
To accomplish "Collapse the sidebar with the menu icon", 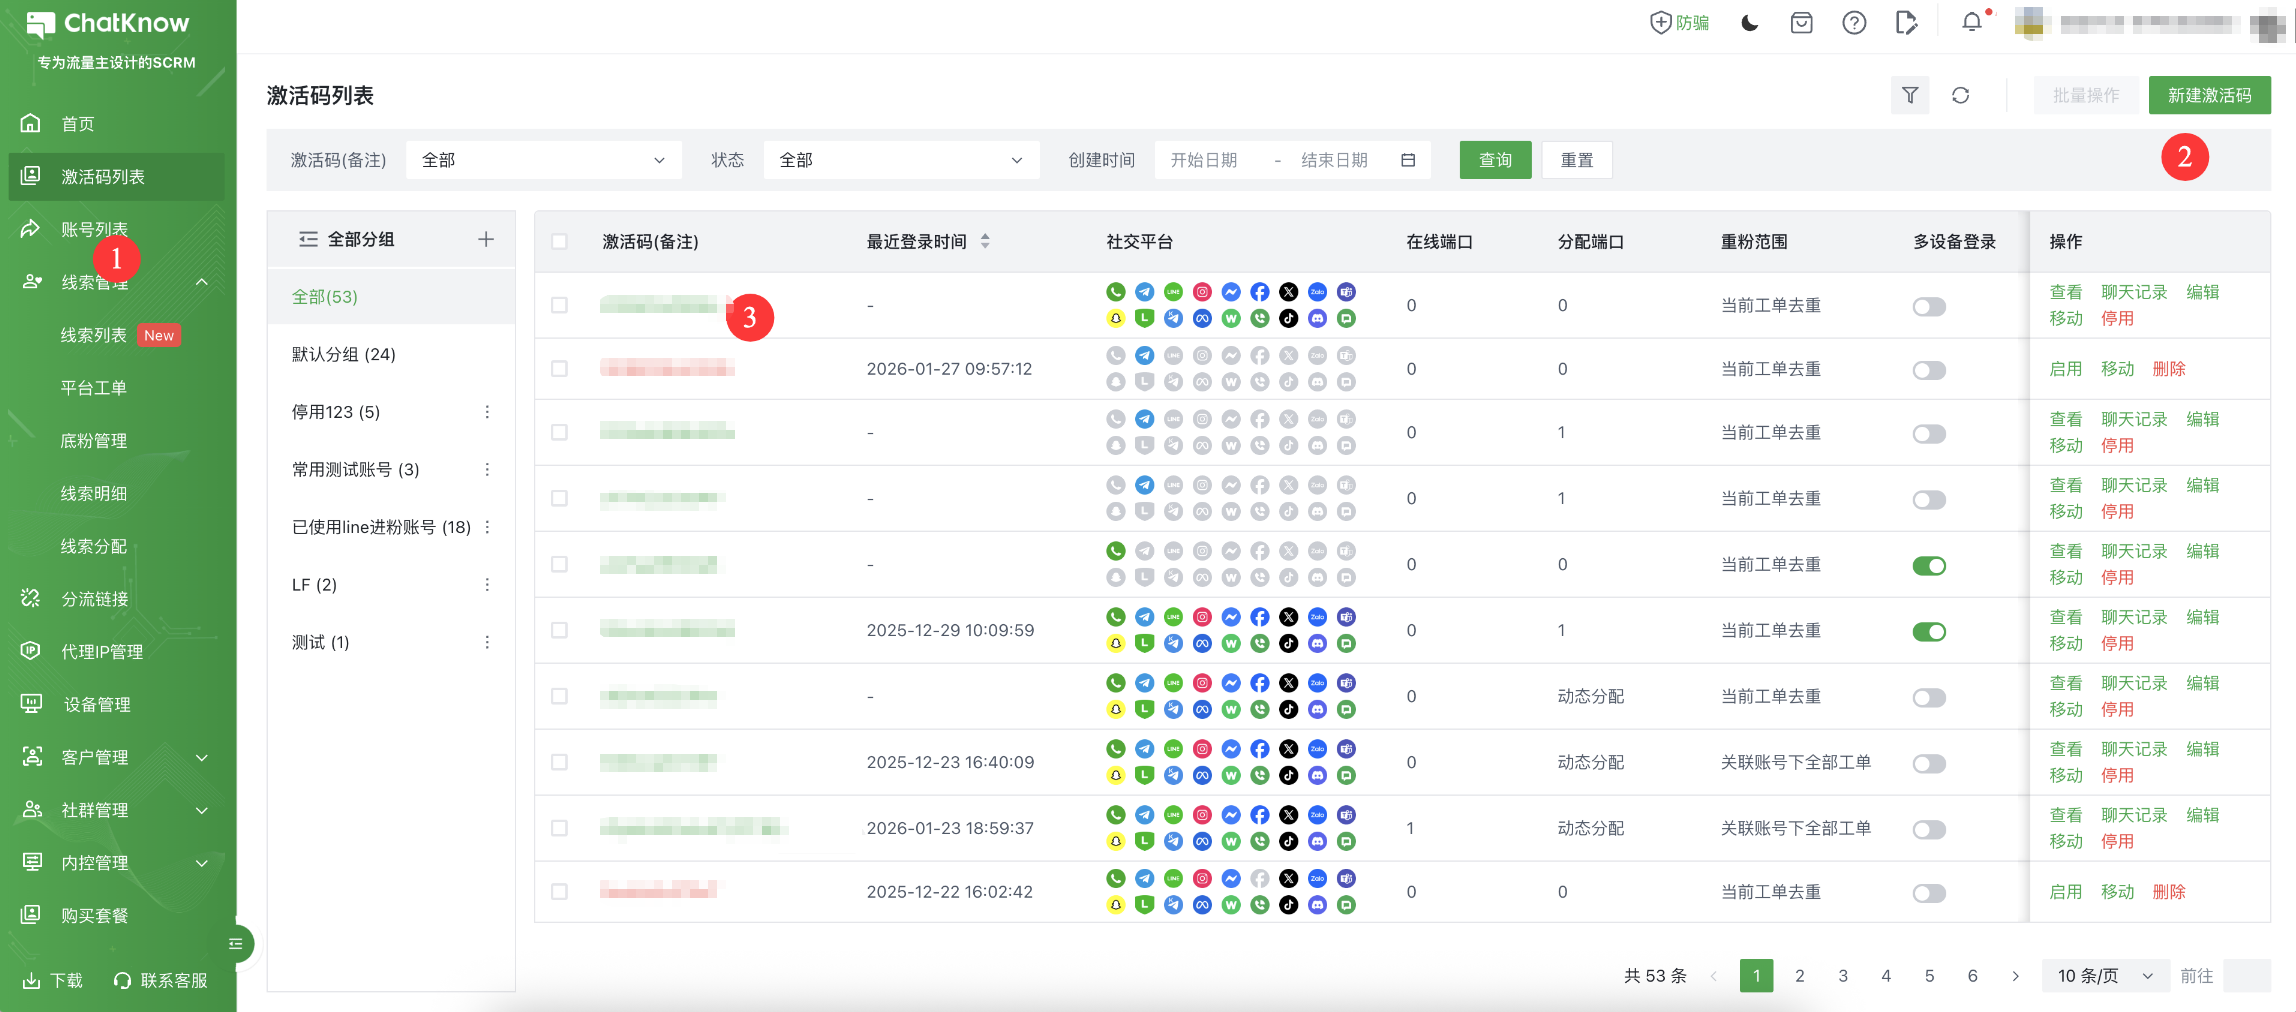I will tap(236, 943).
